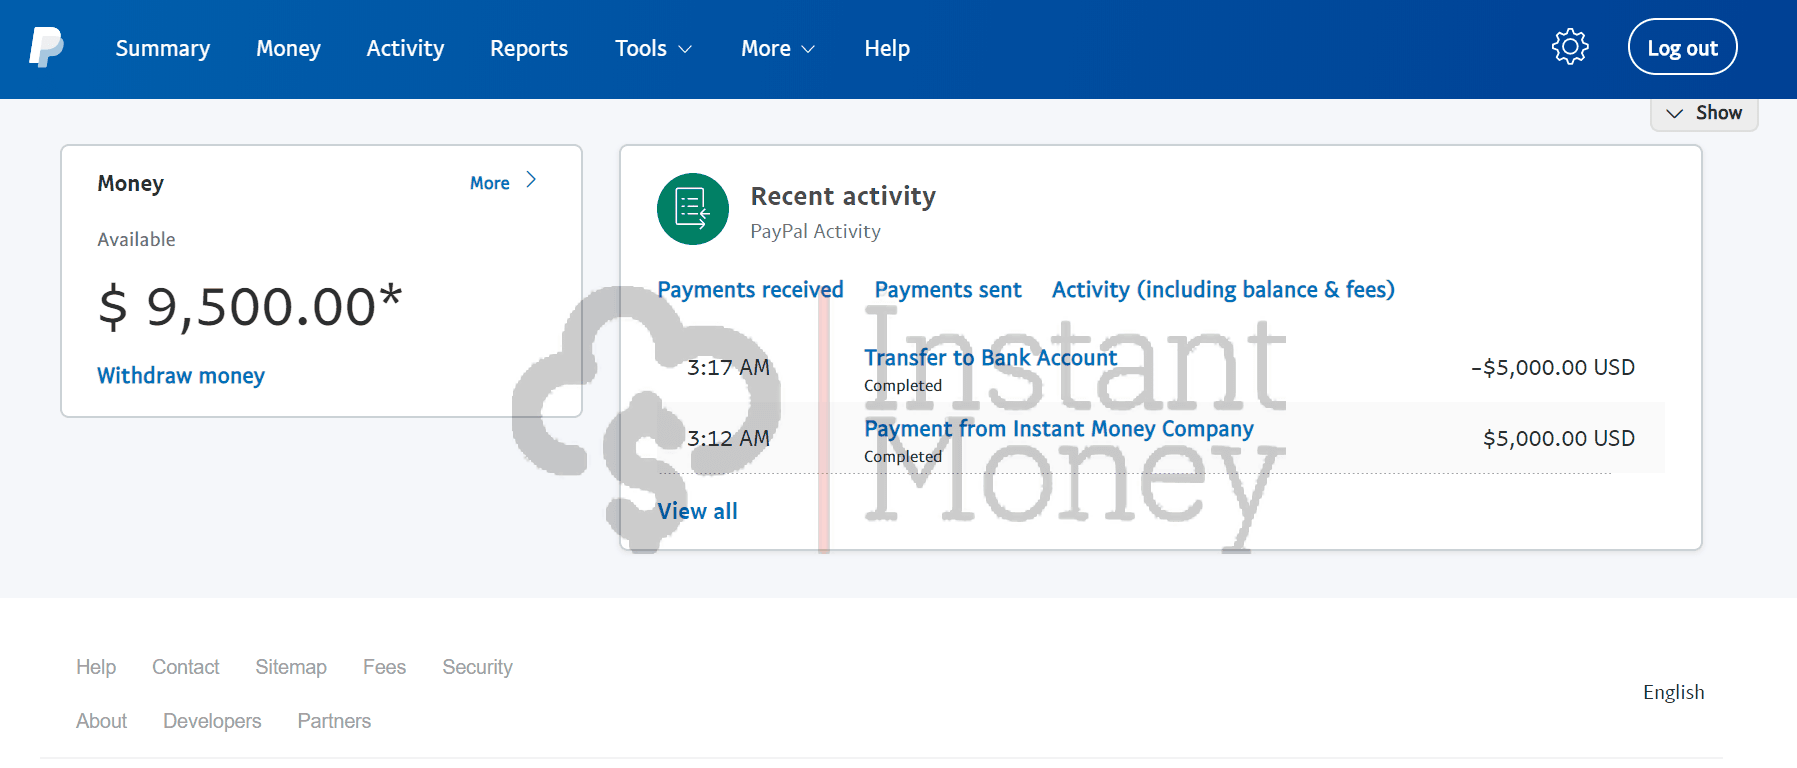Click the chevron arrow beside More in Money card
1797x768 pixels.
point(531,180)
